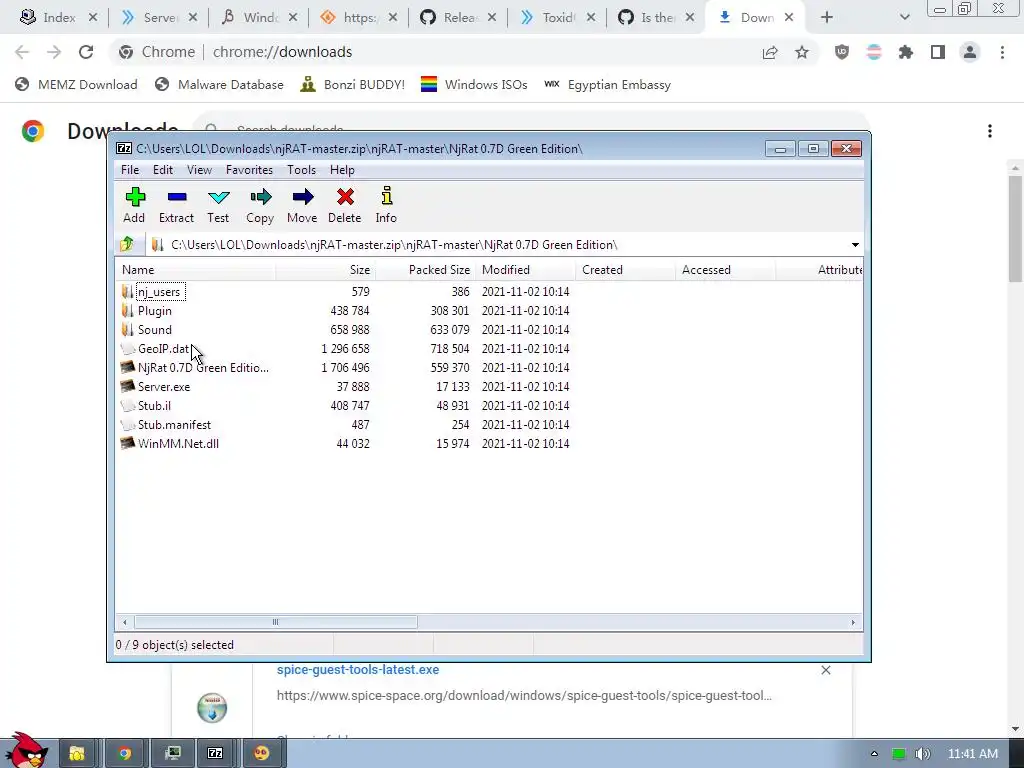
Task: Bookmark this page with star icon
Action: point(802,52)
